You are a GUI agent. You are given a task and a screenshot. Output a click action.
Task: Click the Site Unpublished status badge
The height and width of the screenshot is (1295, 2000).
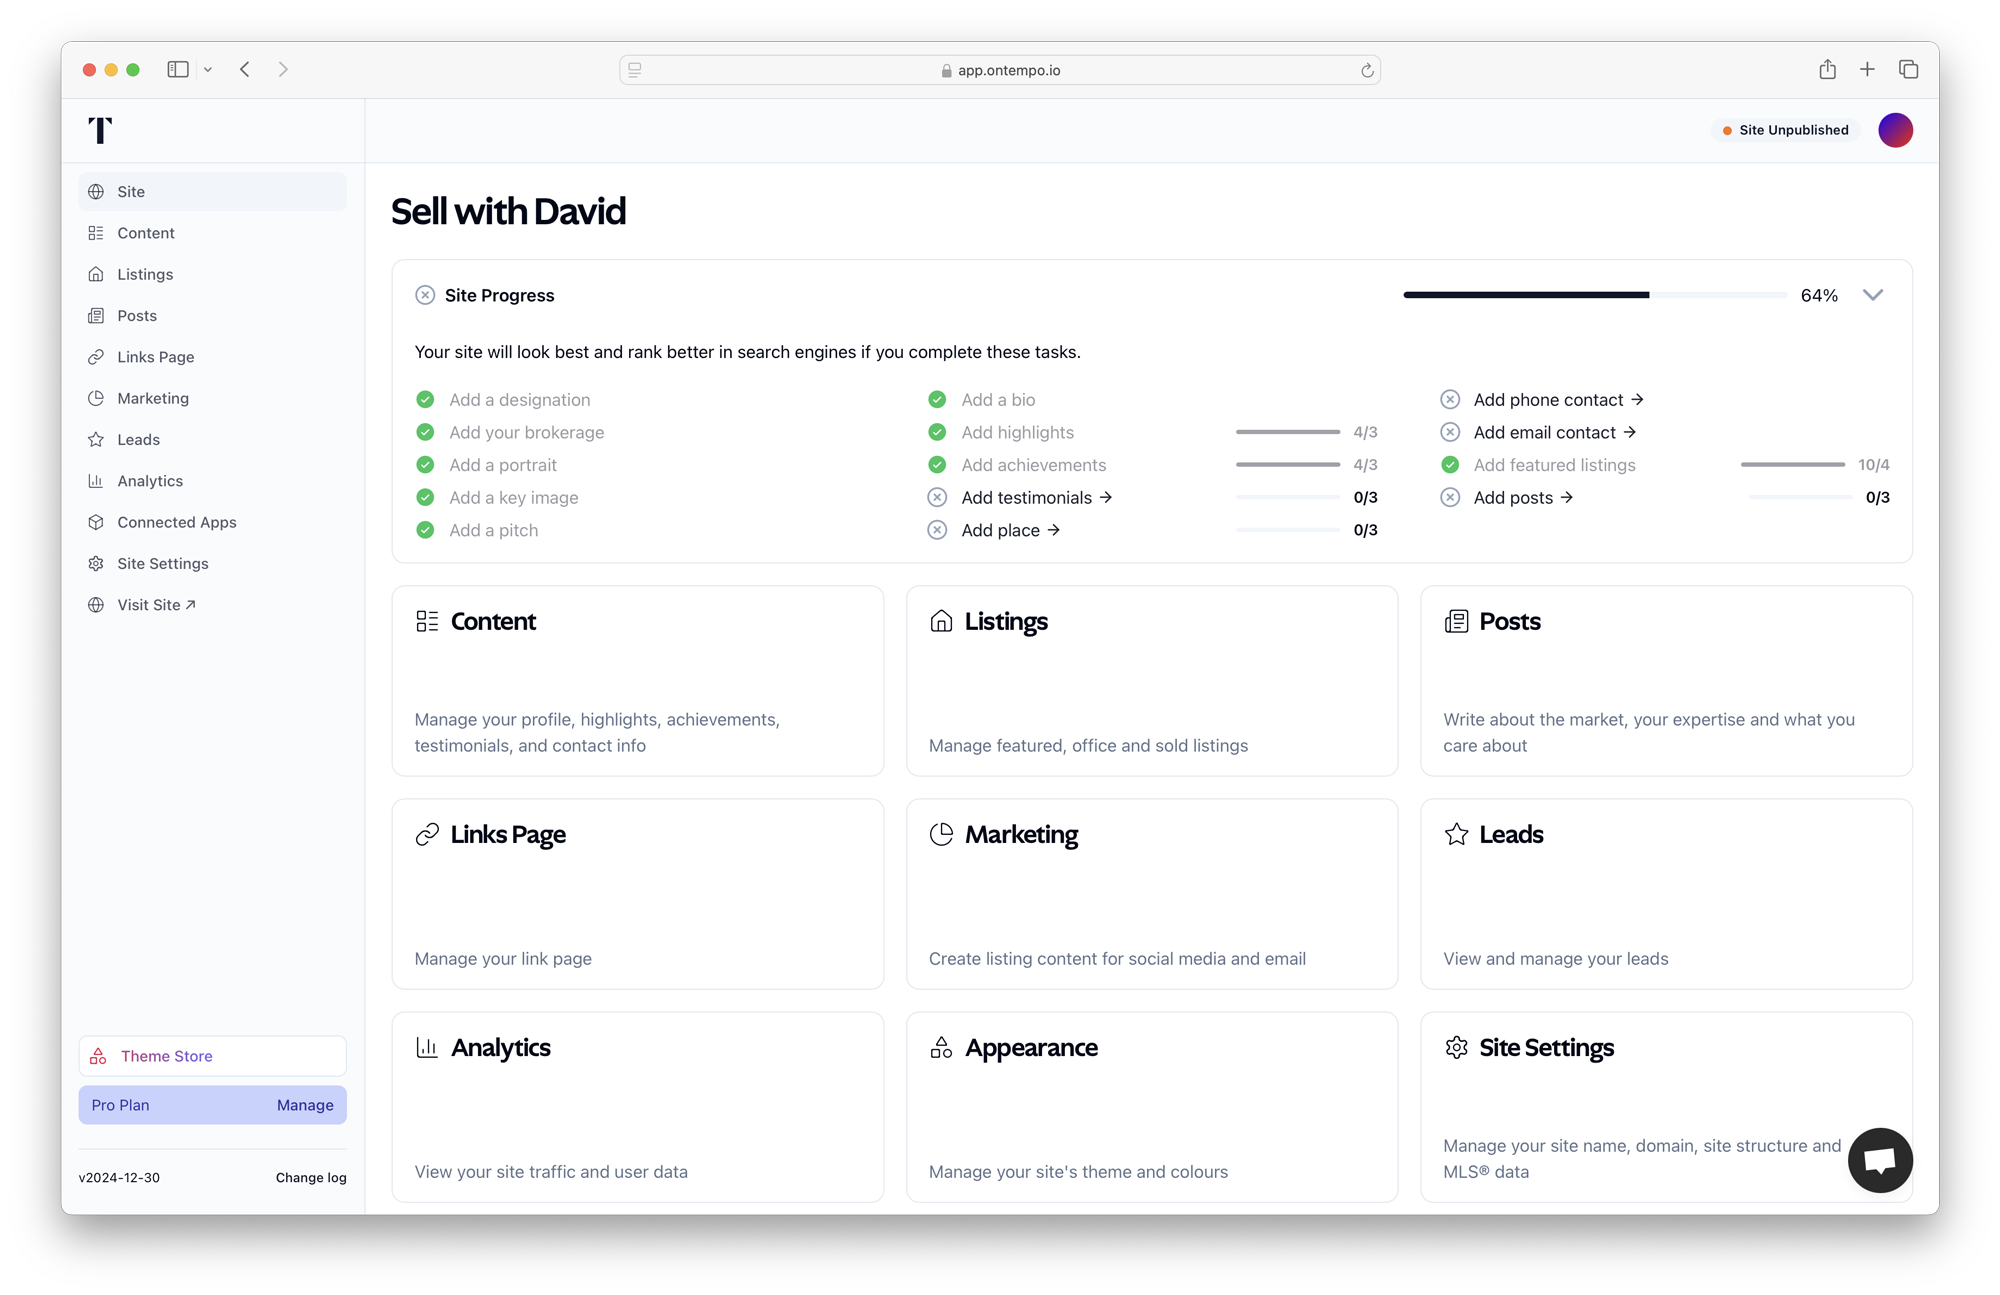[1785, 130]
